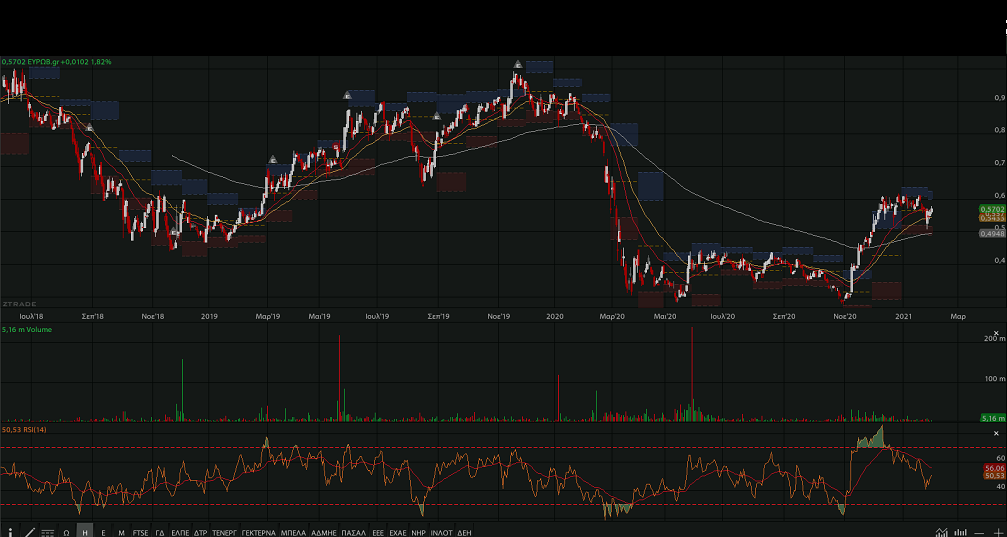The image size is (1007, 537).
Task: Switch to the E weekly timeframe
Action: (x=104, y=532)
